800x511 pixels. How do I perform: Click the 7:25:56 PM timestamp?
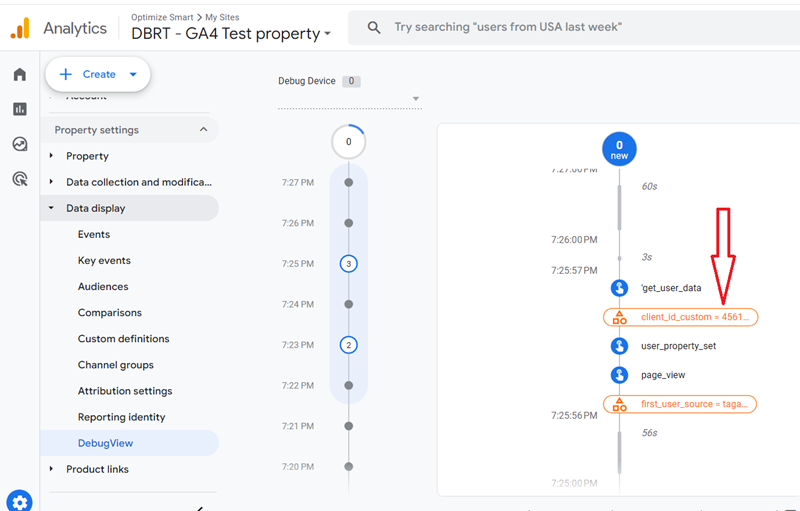tap(574, 416)
